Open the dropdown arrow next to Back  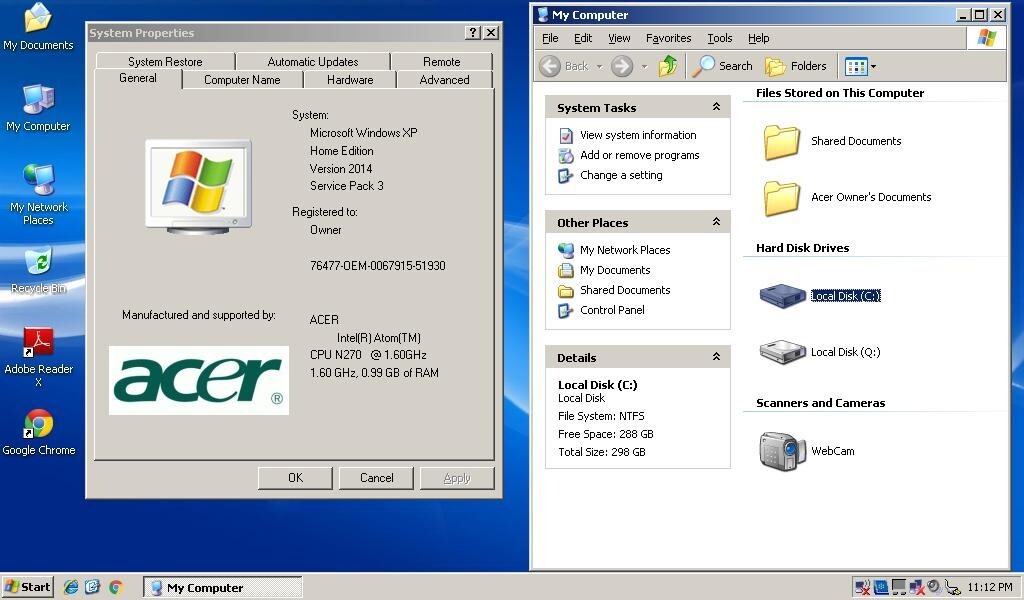[x=600, y=67]
